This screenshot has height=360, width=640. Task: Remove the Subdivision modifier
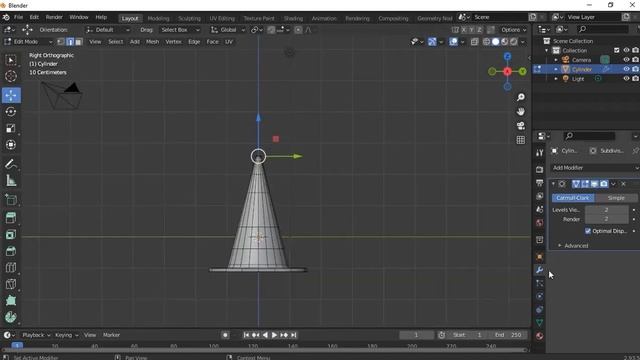623,184
